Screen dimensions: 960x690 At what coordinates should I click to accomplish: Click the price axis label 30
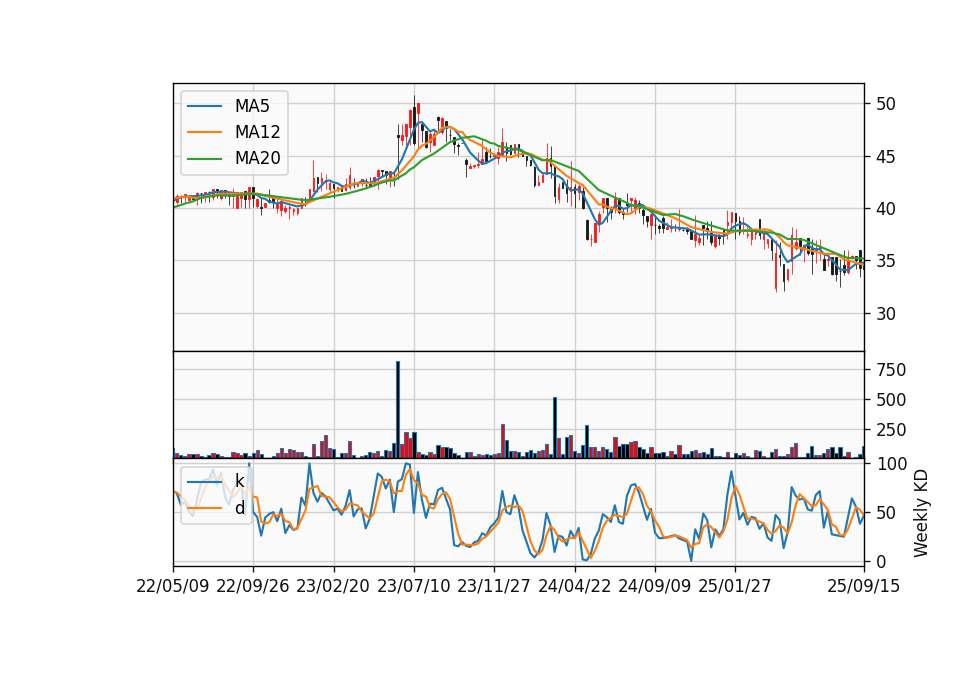pos(885,313)
